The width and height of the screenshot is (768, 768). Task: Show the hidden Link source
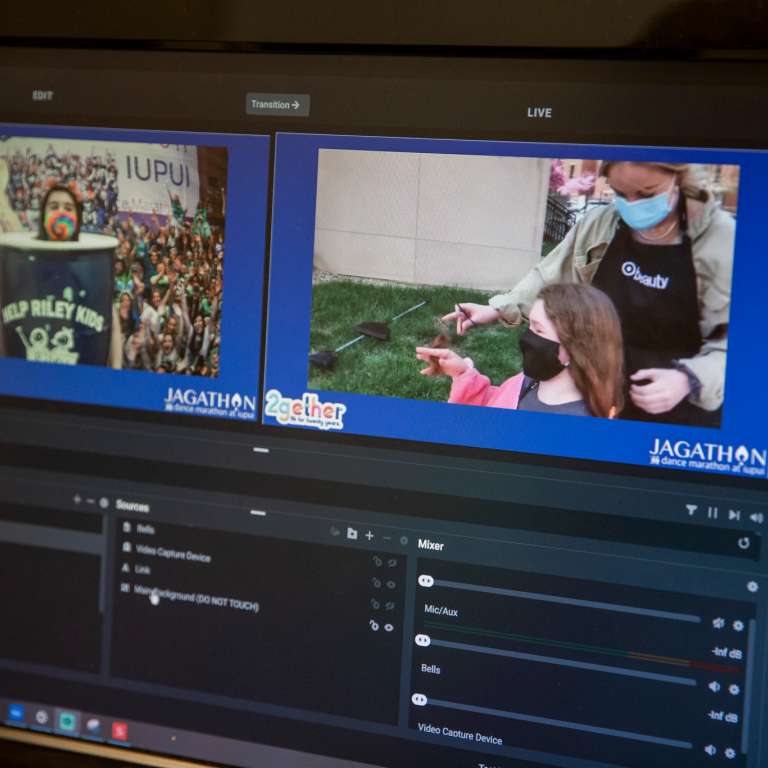(390, 606)
